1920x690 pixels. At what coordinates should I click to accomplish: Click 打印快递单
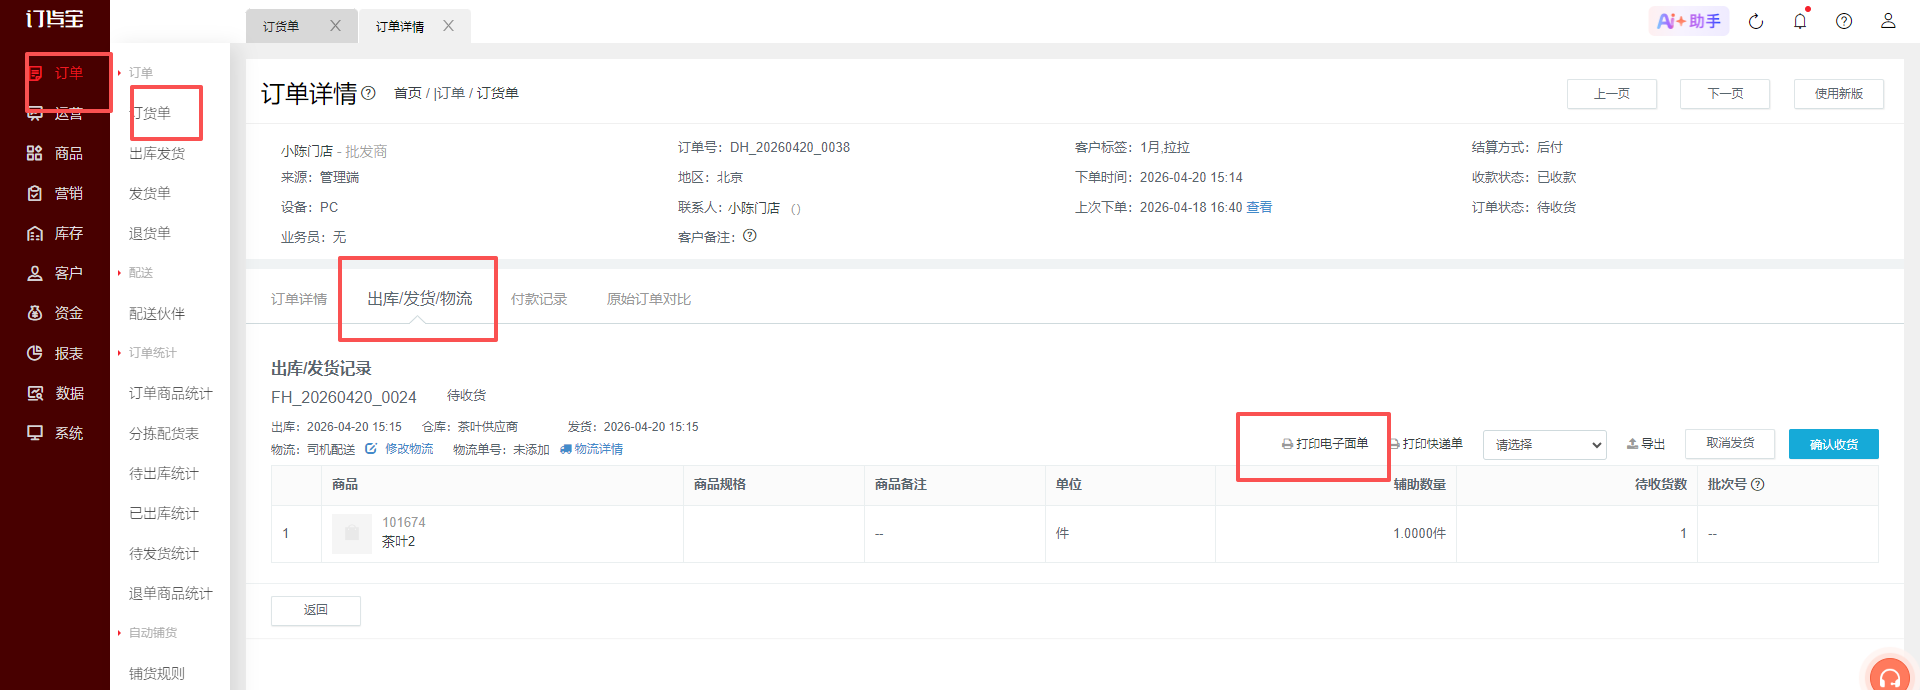point(1426,444)
